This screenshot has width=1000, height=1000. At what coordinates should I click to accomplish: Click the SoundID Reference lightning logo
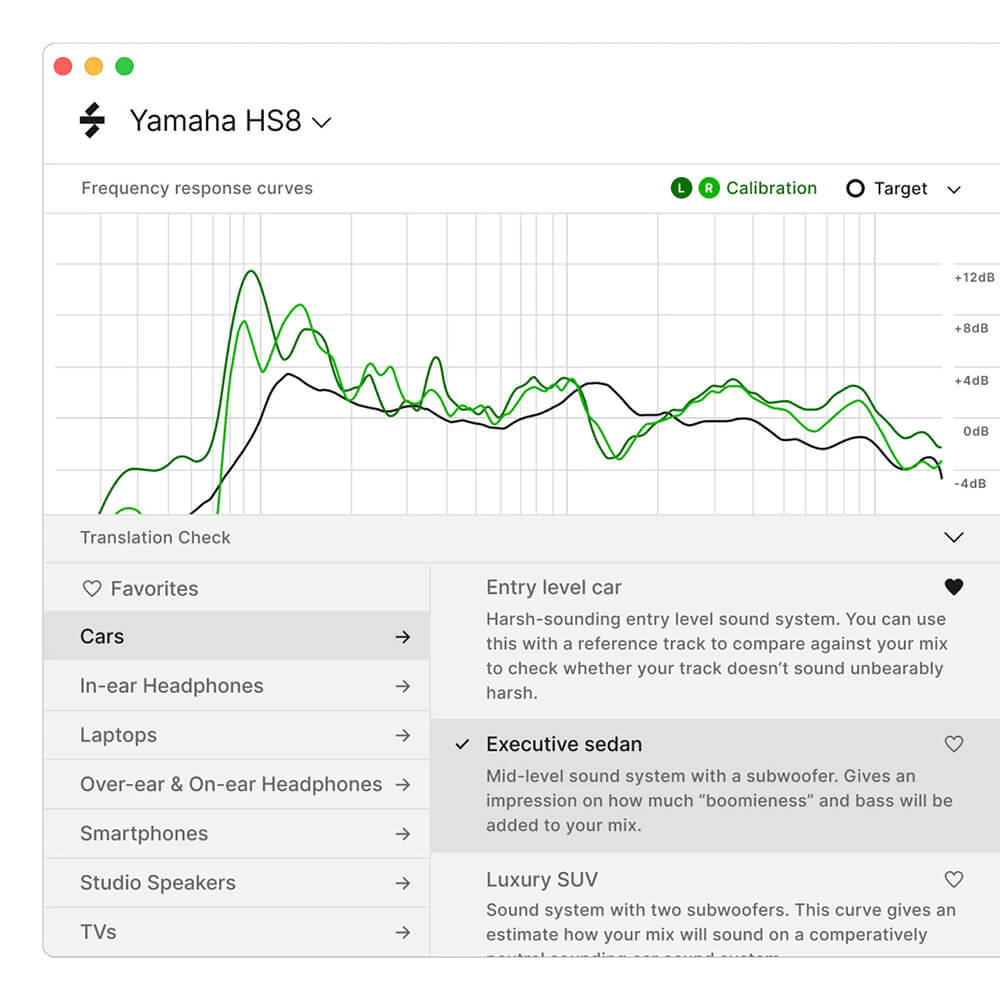tap(91, 120)
